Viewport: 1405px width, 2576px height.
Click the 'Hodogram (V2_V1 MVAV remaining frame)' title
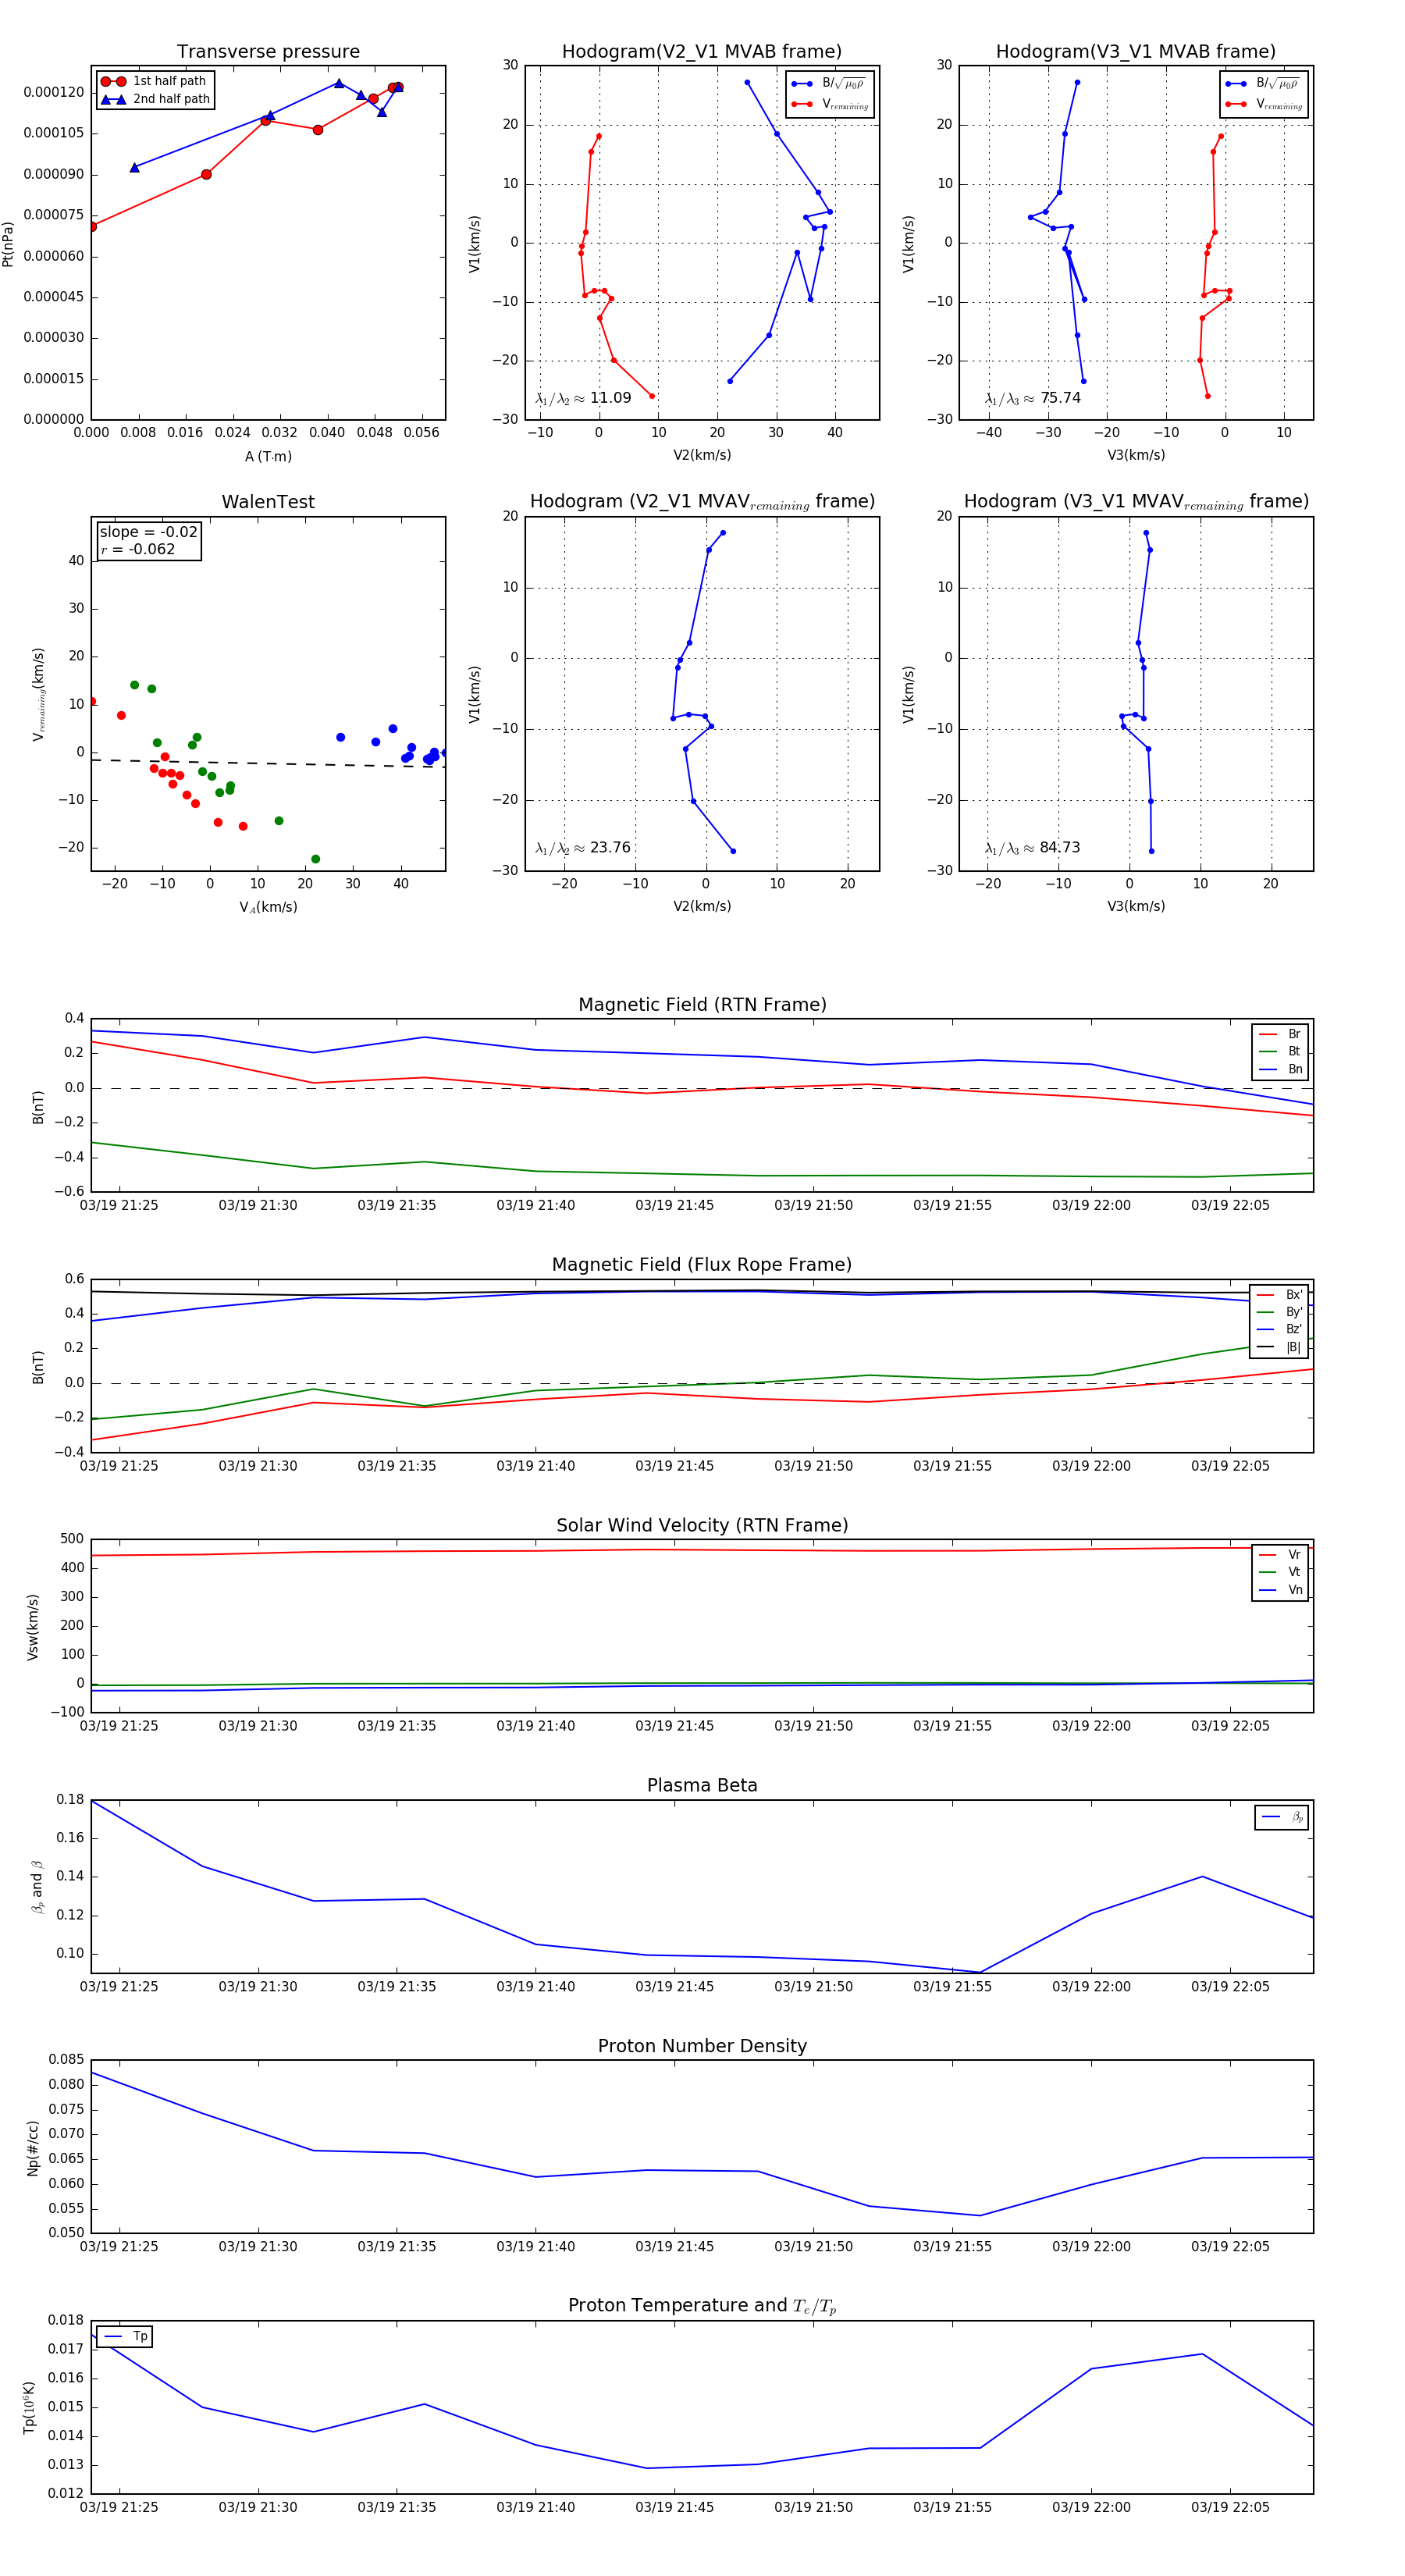coord(702,502)
